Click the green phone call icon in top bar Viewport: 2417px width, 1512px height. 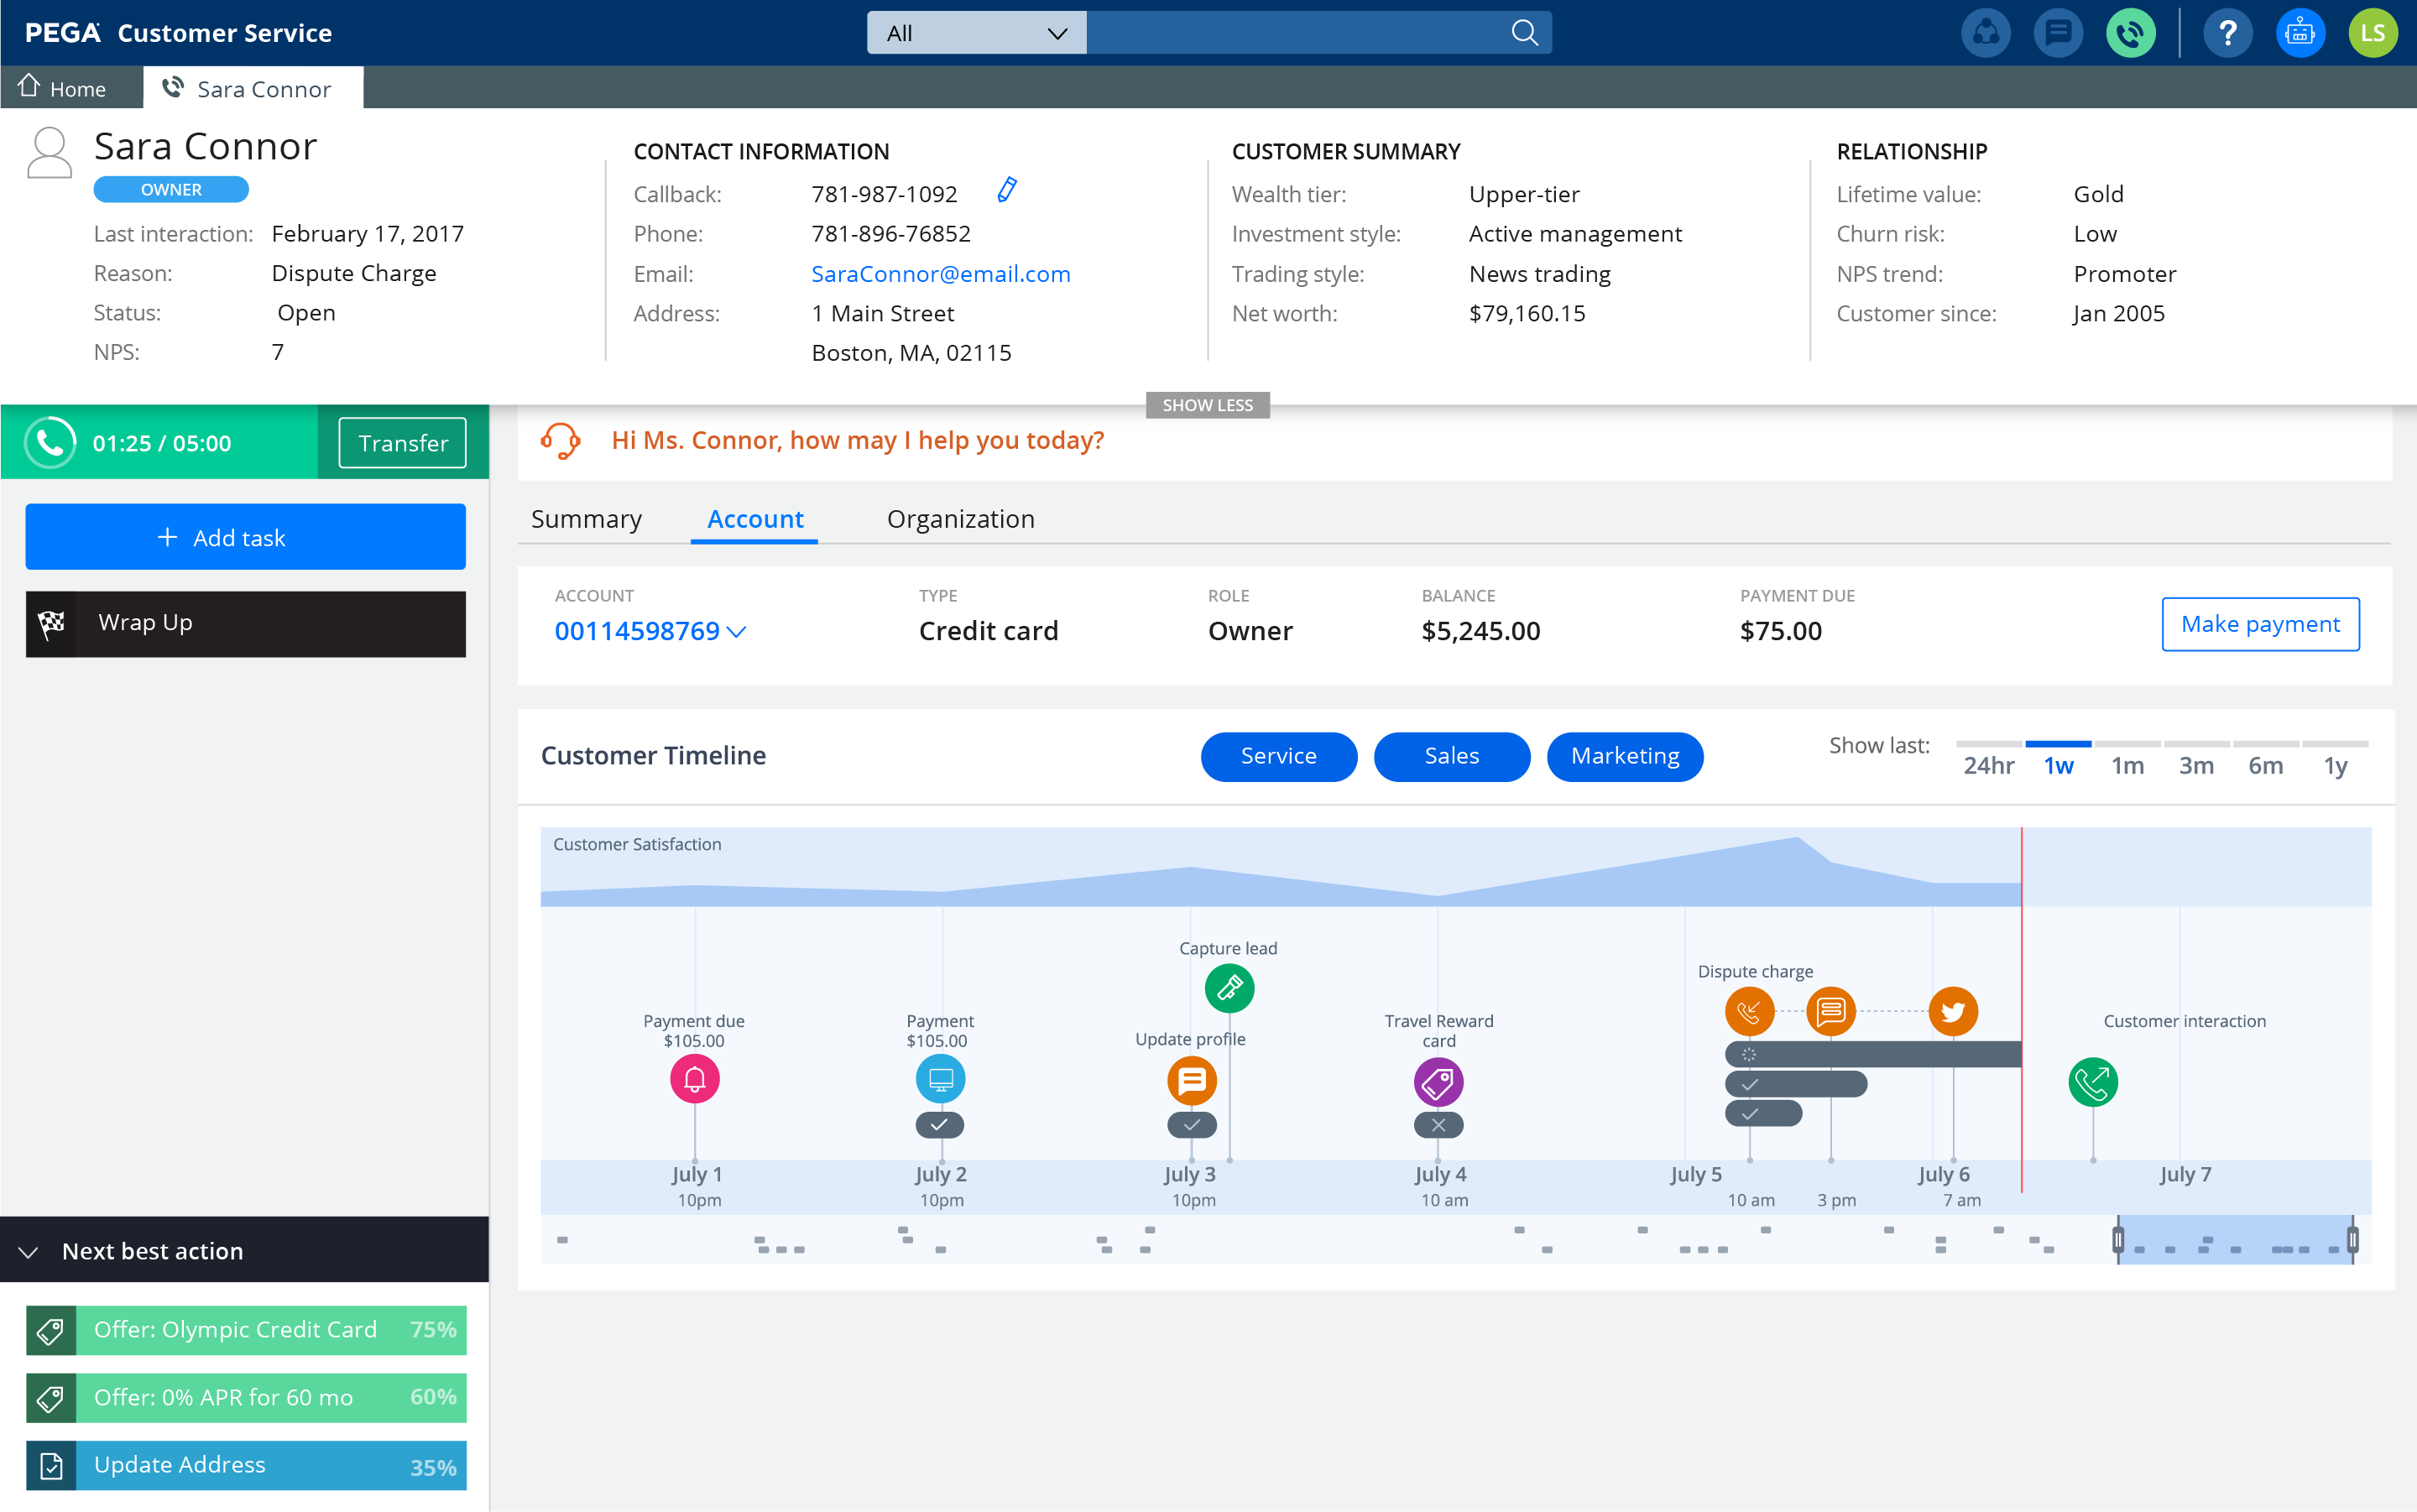point(2131,32)
